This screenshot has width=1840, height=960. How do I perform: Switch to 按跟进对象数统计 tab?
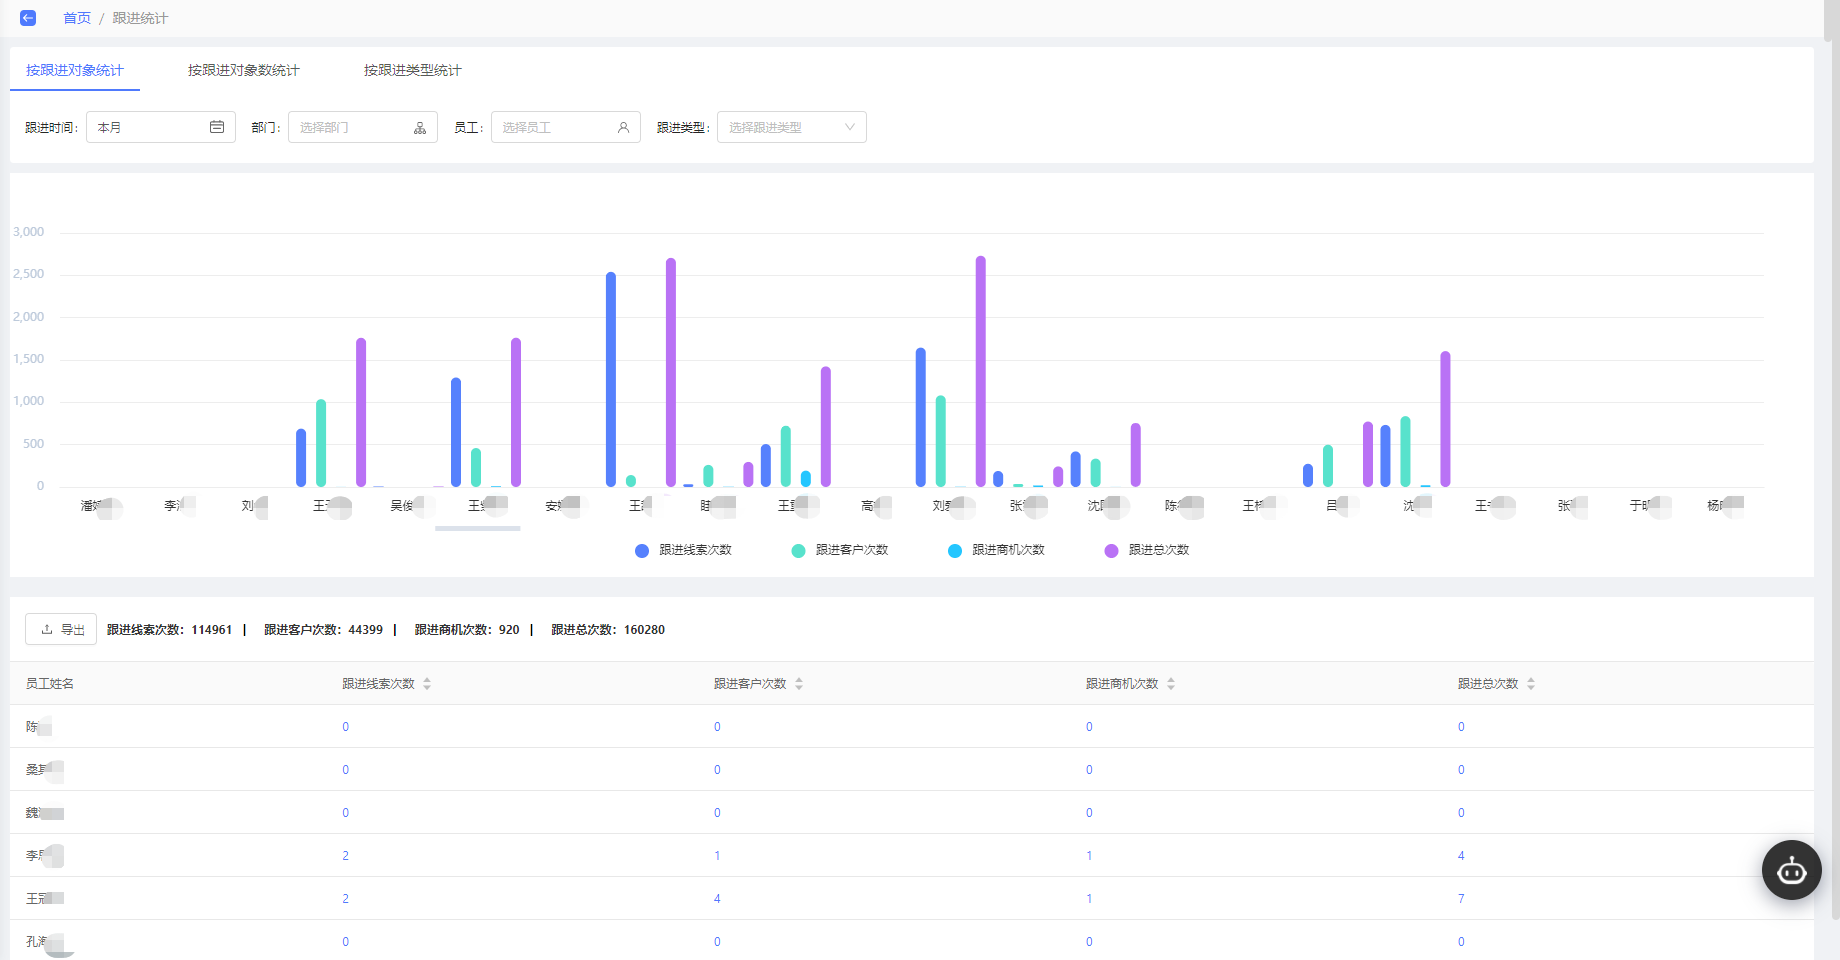(x=244, y=70)
